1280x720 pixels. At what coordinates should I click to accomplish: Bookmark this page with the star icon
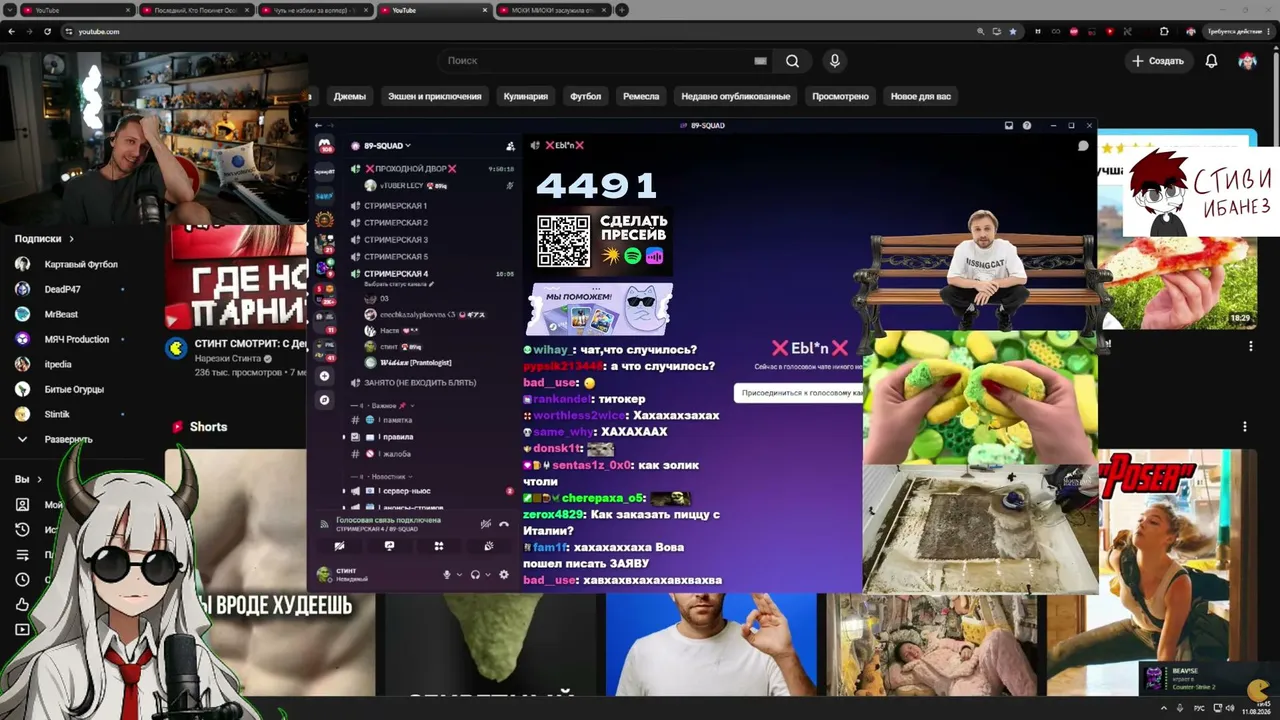[x=1013, y=31]
